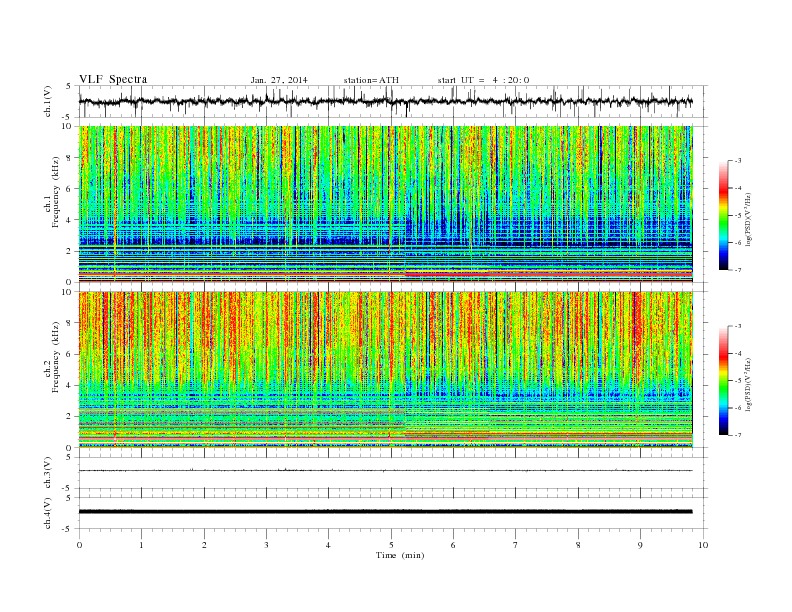Click time axis tick label "1"

[141, 545]
